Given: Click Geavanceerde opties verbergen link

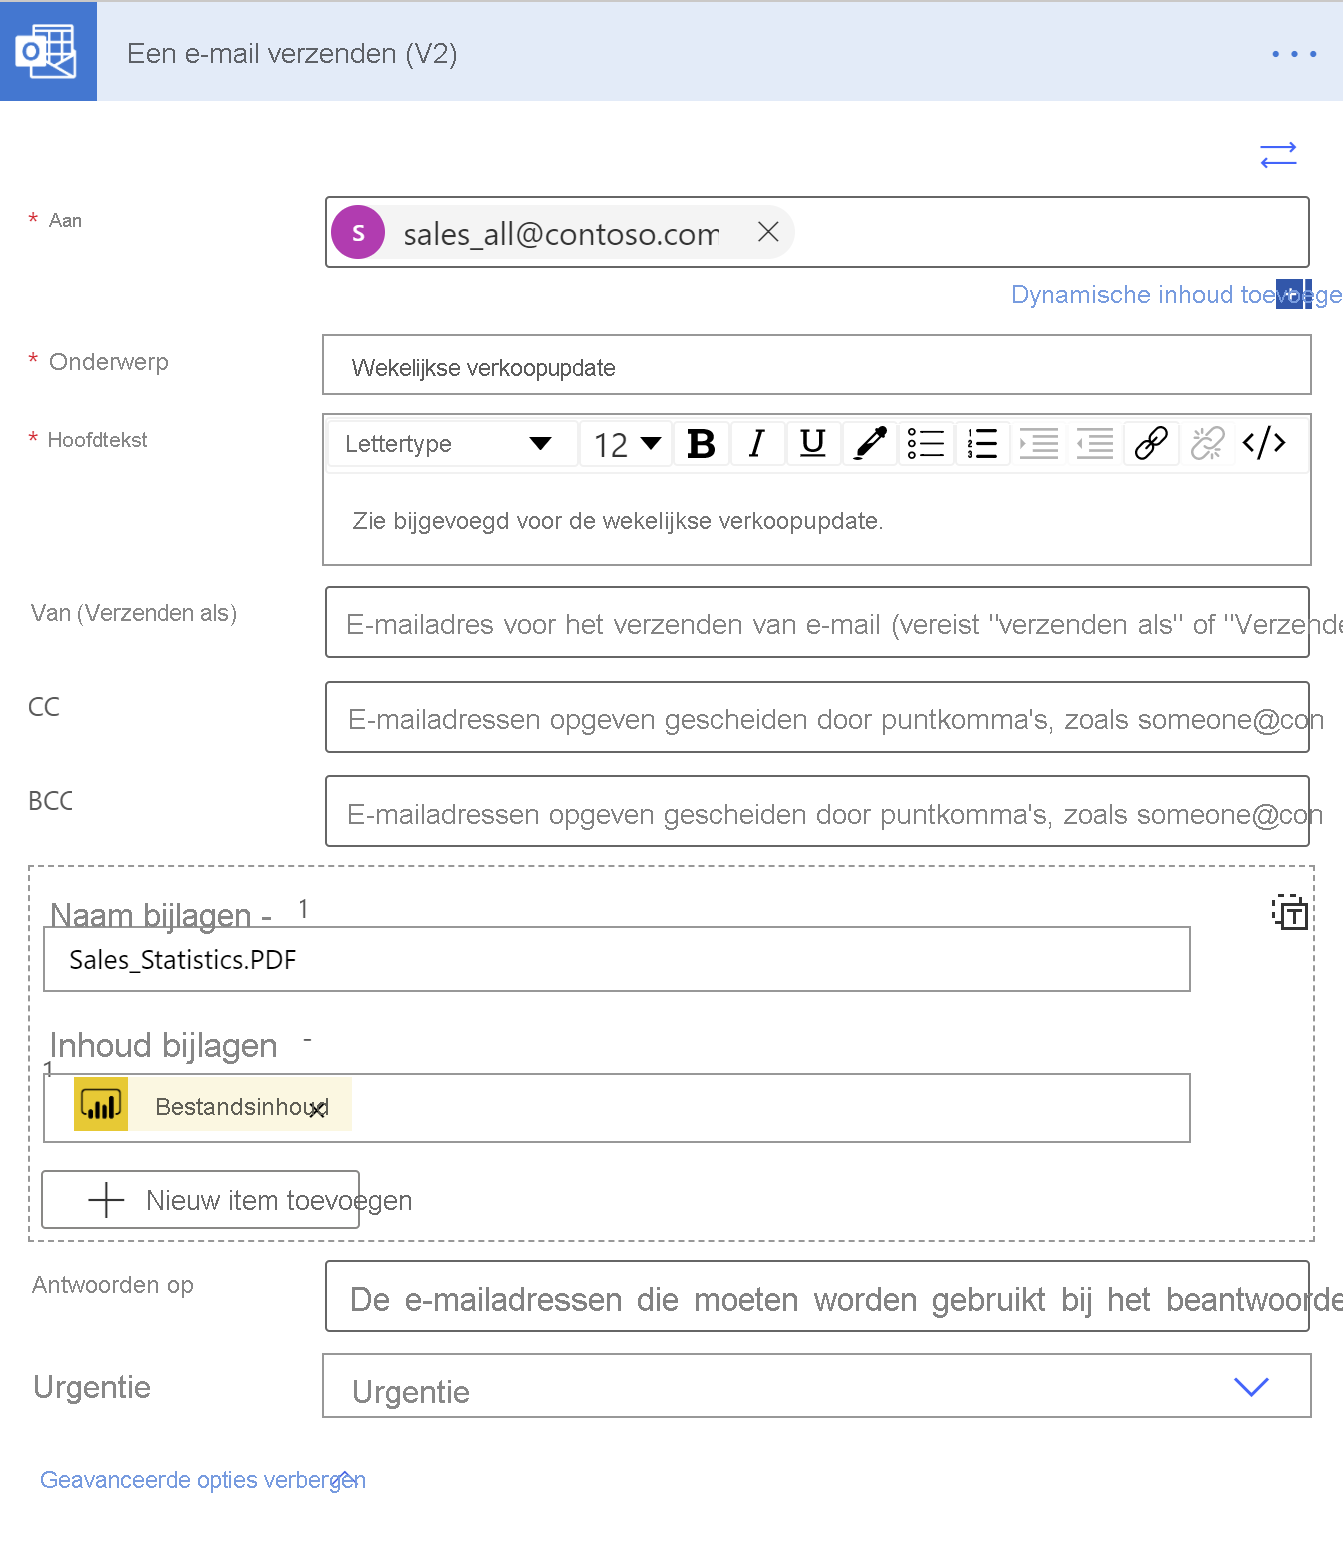Looking at the screenshot, I should click(203, 1480).
